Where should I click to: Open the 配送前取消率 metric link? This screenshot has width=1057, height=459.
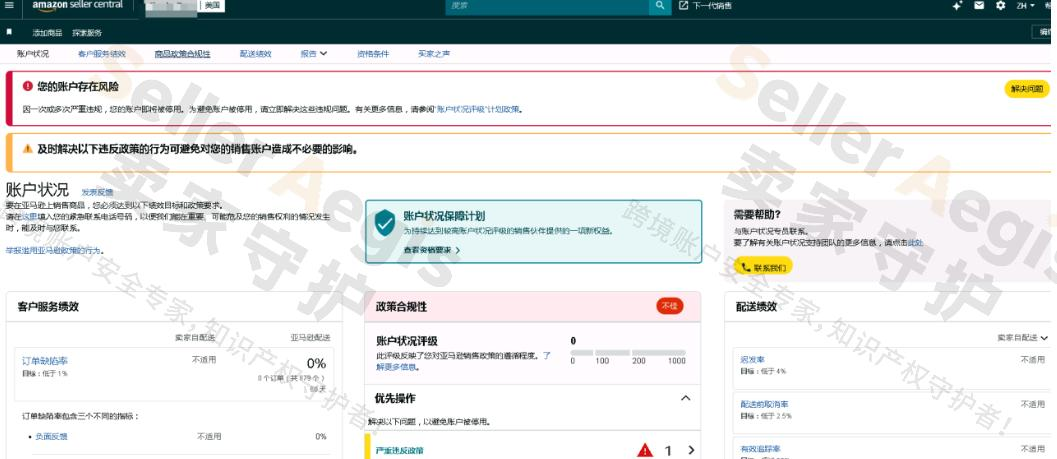click(x=764, y=404)
